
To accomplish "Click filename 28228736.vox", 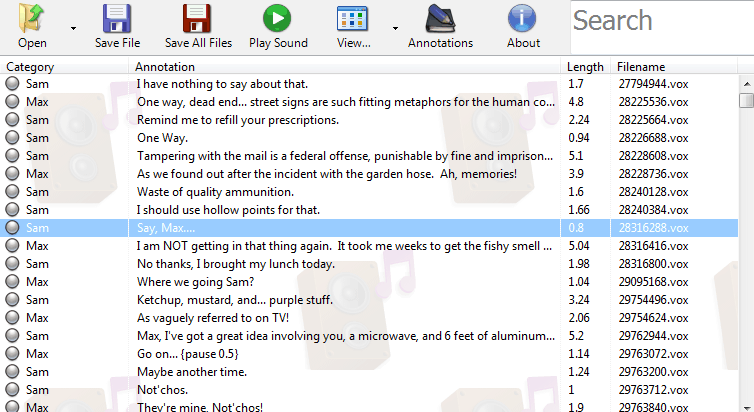I will (x=653, y=174).
